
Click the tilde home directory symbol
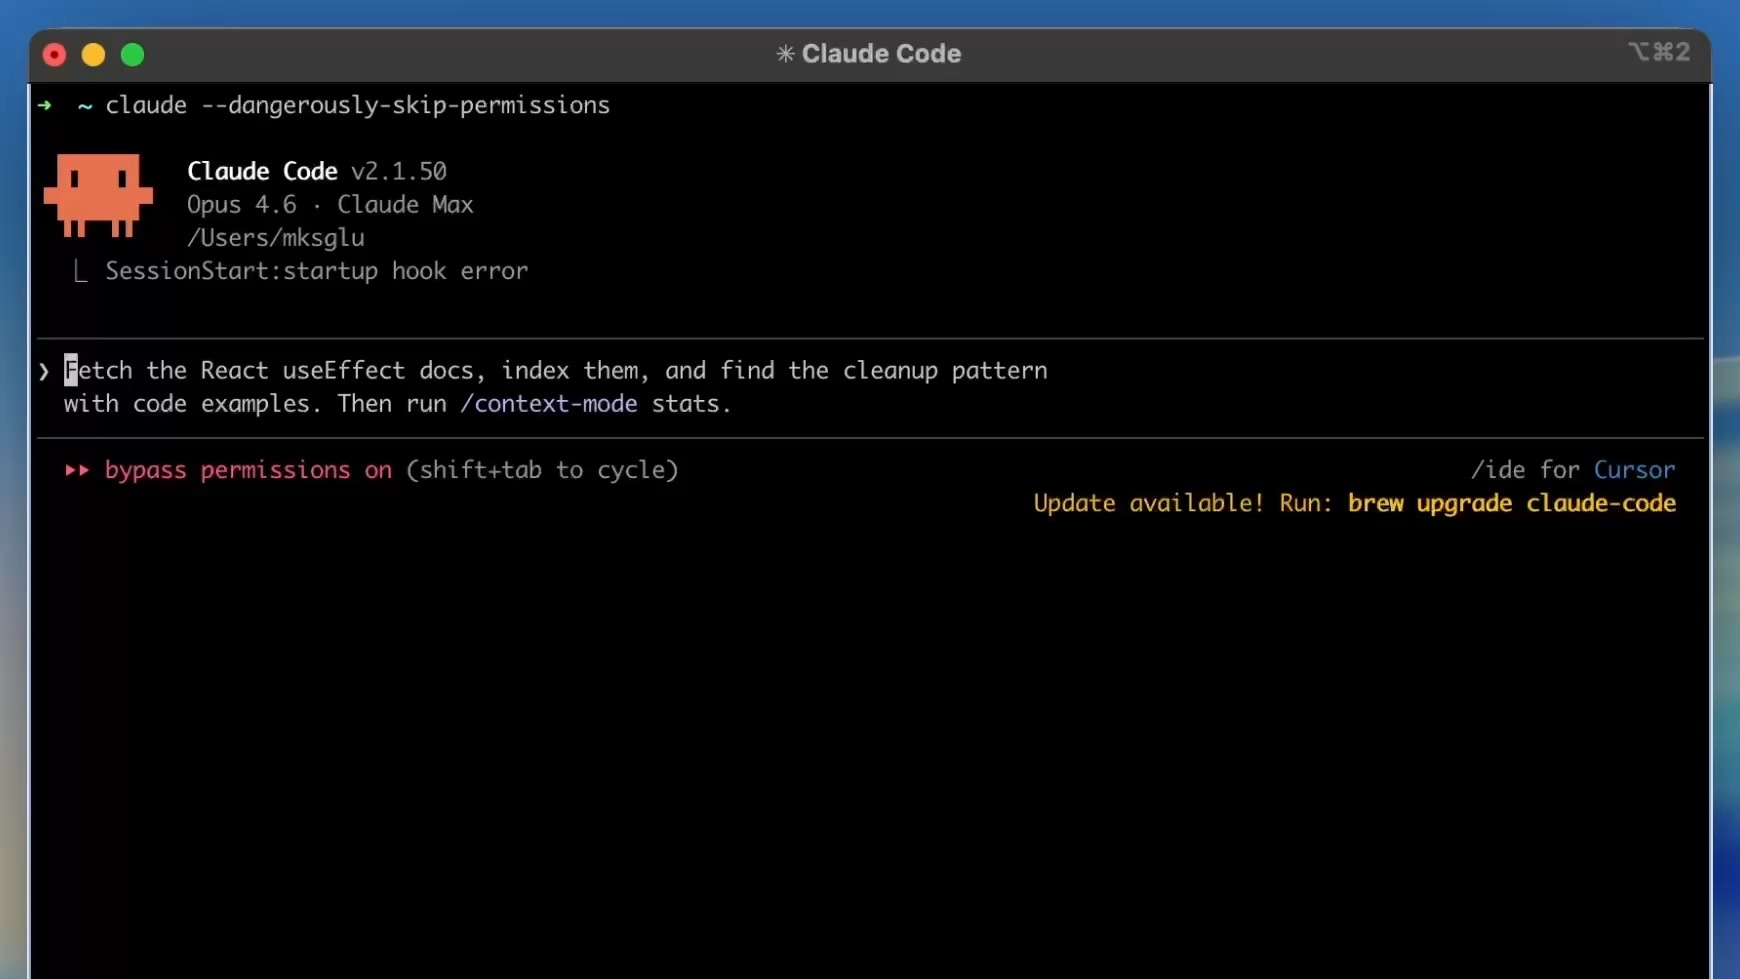click(x=85, y=105)
